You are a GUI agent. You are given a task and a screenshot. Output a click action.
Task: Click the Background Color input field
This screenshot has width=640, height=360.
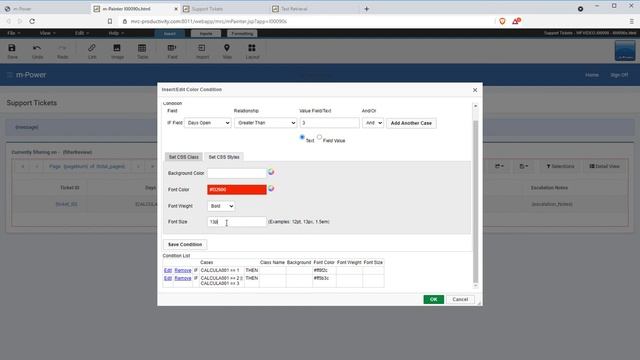click(x=237, y=173)
